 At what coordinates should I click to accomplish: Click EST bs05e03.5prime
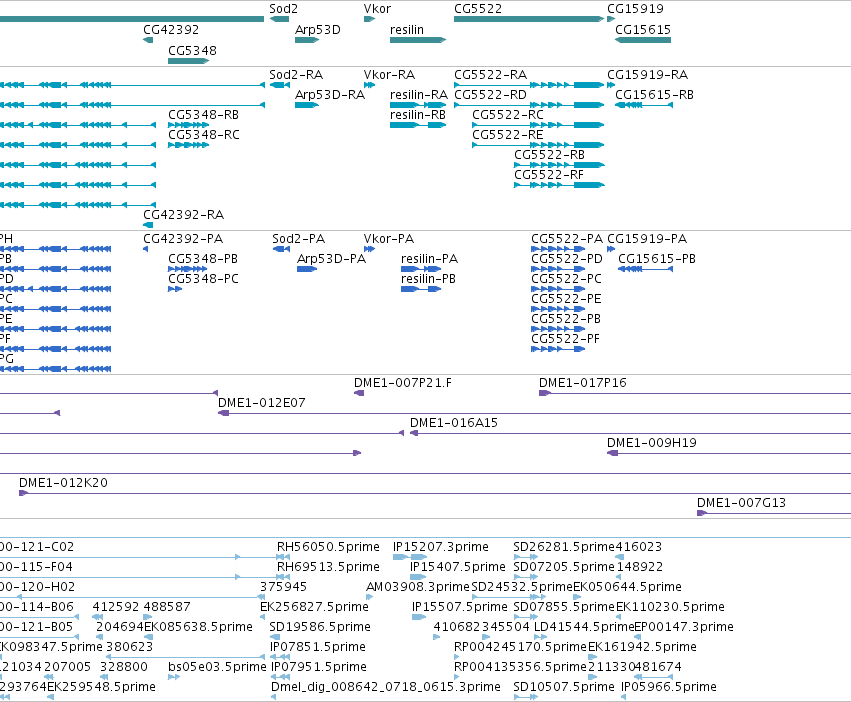point(217,667)
